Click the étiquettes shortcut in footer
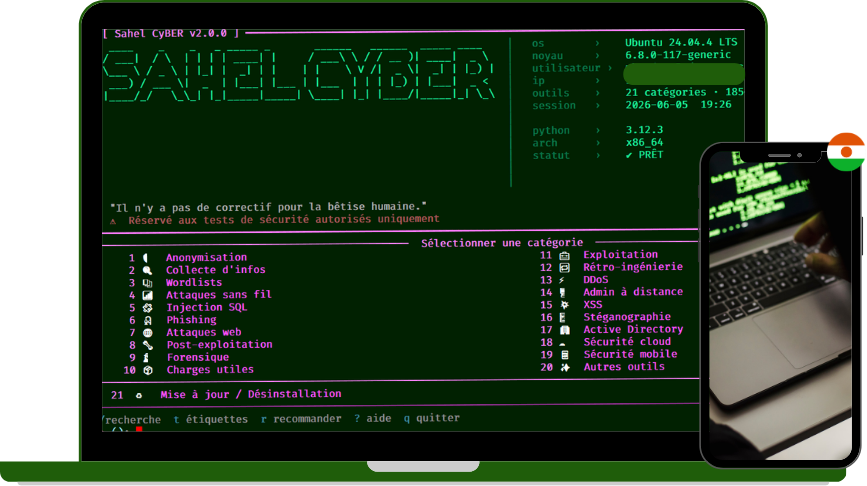 [x=211, y=420]
